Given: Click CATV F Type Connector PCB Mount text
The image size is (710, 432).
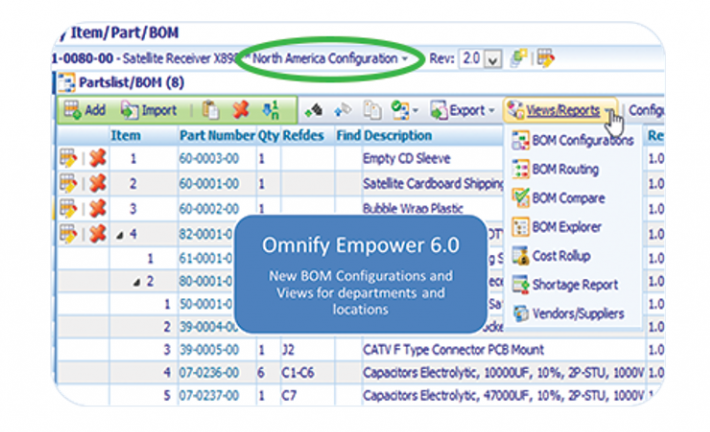Looking at the screenshot, I should click(453, 350).
